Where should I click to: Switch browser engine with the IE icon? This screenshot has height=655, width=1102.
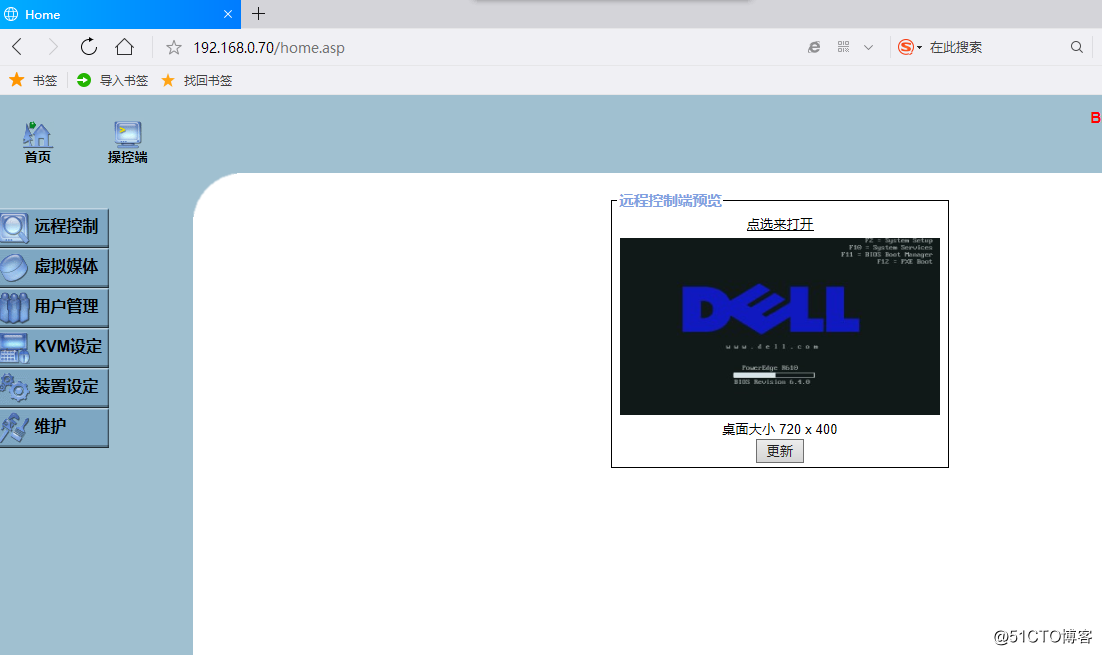814,47
